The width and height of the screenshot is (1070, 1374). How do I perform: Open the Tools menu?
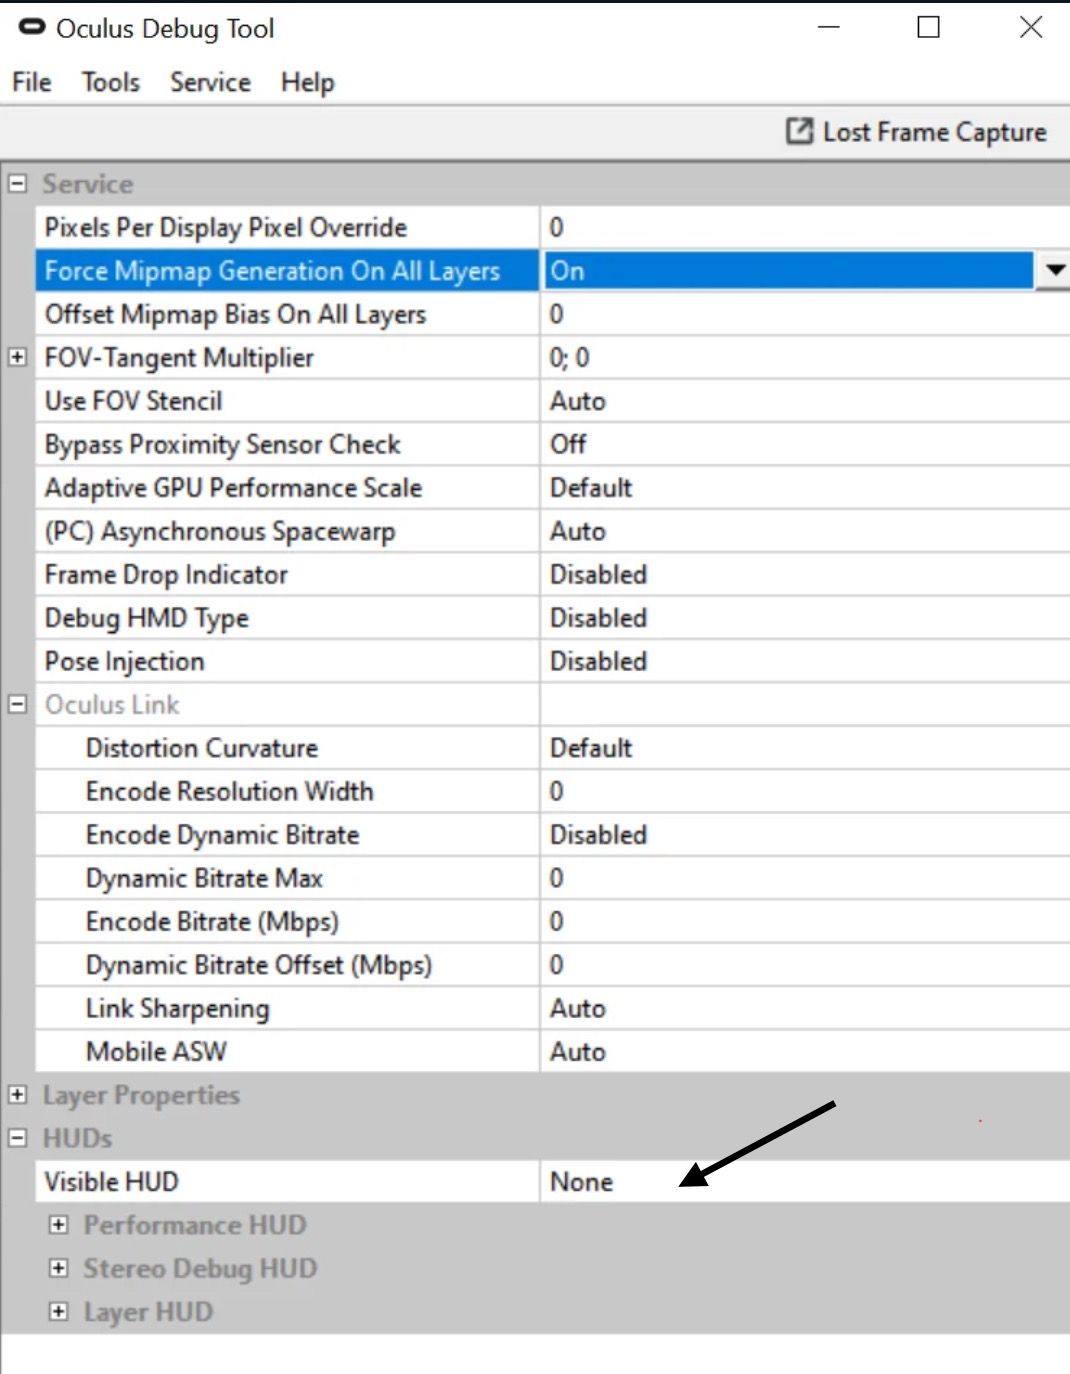111,82
